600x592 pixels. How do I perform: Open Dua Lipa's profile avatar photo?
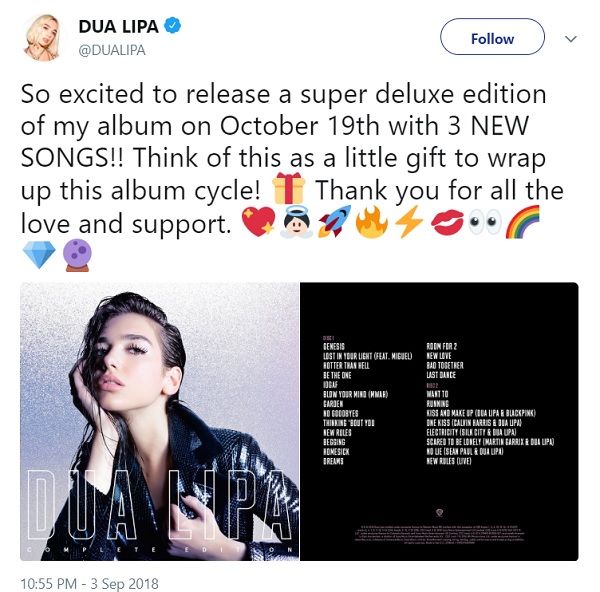coord(42,37)
